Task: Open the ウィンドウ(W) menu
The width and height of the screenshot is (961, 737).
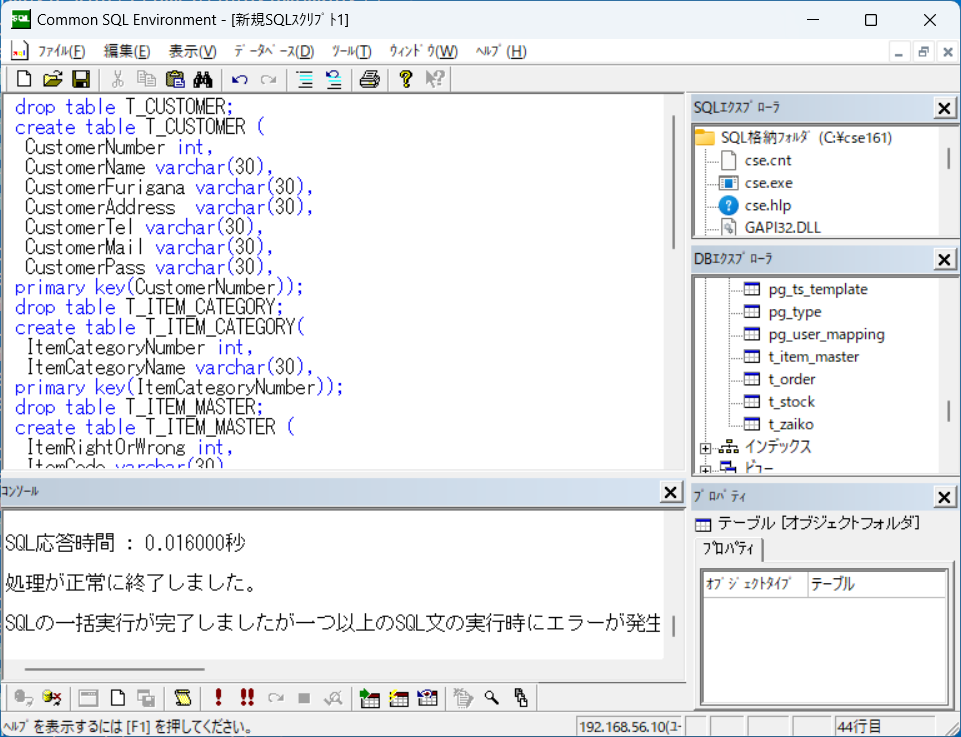Action: point(424,51)
